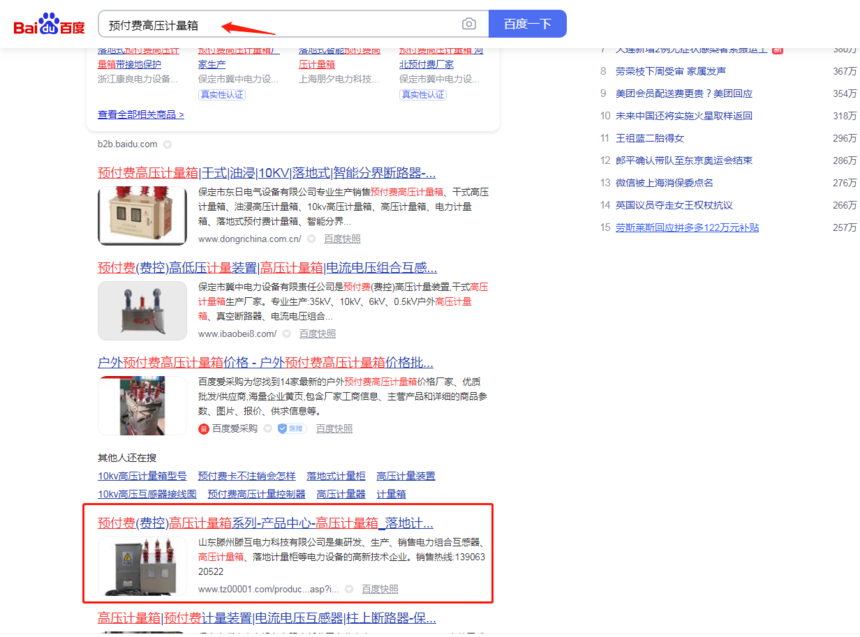Click the search input containing 预付费高压计量箱
Image resolution: width=860 pixels, height=637 pixels.
293,24
